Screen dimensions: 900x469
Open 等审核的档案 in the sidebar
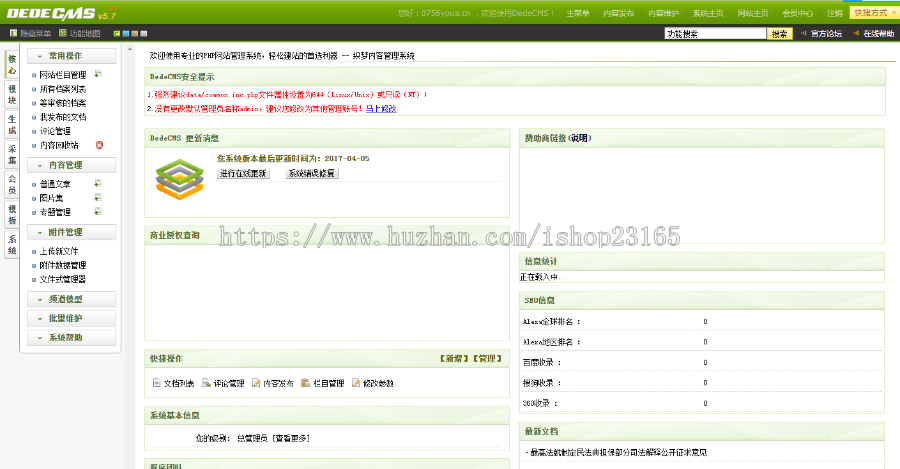(63, 103)
